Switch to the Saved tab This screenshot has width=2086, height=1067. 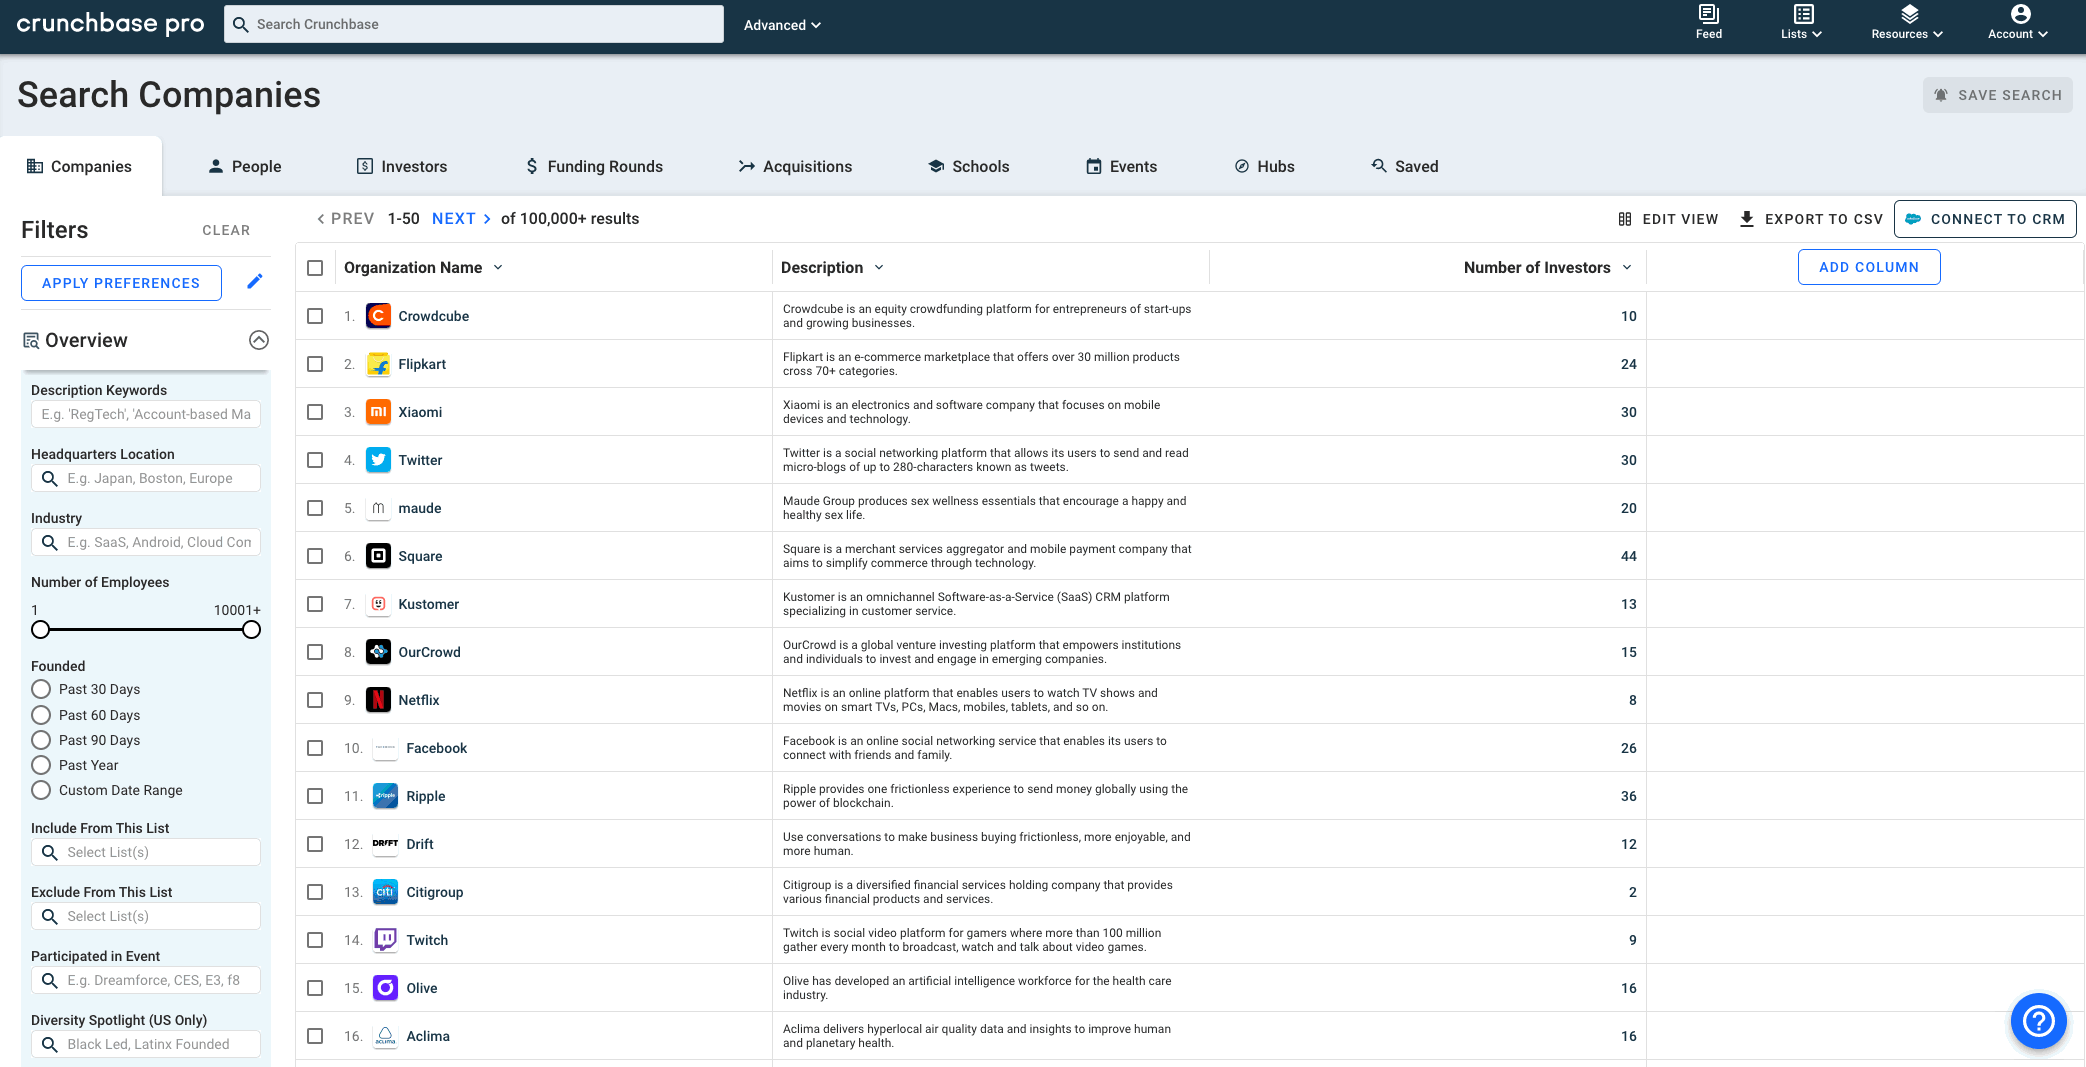coord(1405,166)
